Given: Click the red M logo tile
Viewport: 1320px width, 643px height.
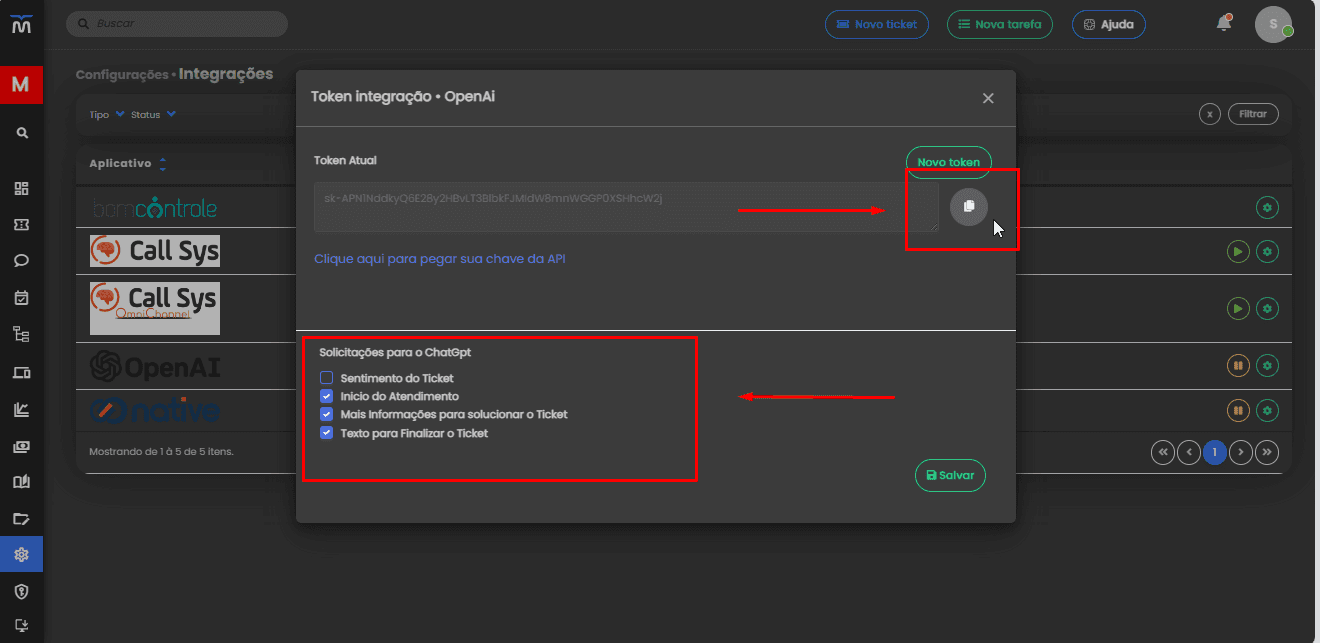Looking at the screenshot, I should tap(22, 84).
